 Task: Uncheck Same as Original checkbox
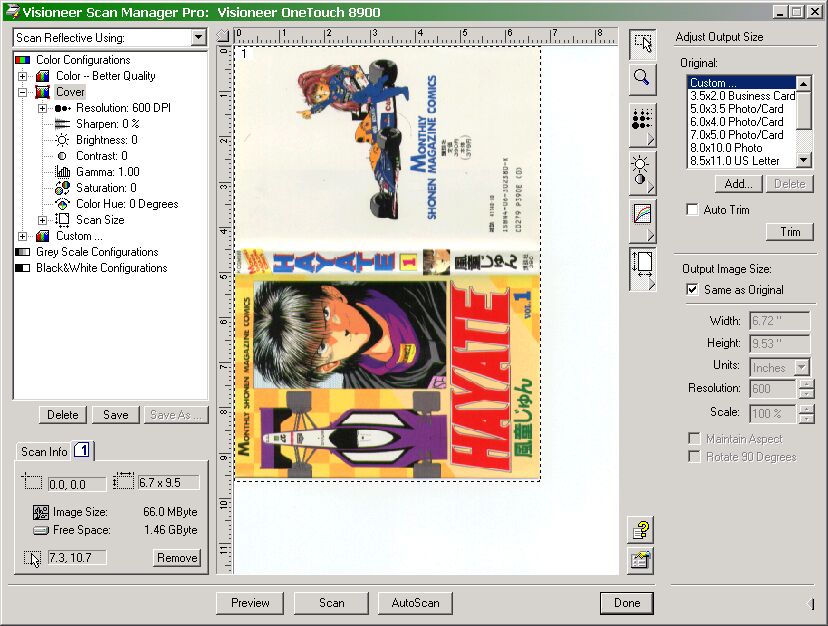tap(692, 289)
